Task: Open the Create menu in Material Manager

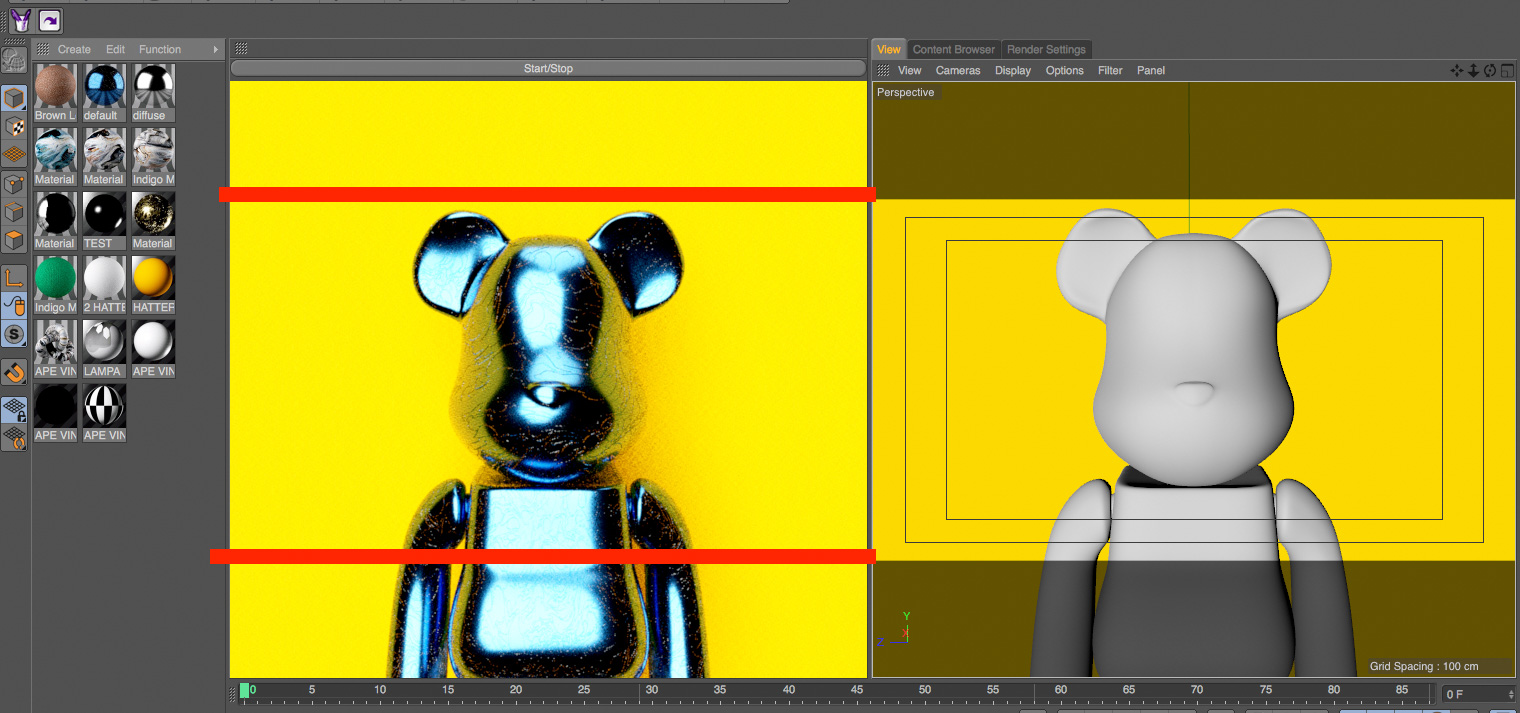Action: click(x=74, y=49)
